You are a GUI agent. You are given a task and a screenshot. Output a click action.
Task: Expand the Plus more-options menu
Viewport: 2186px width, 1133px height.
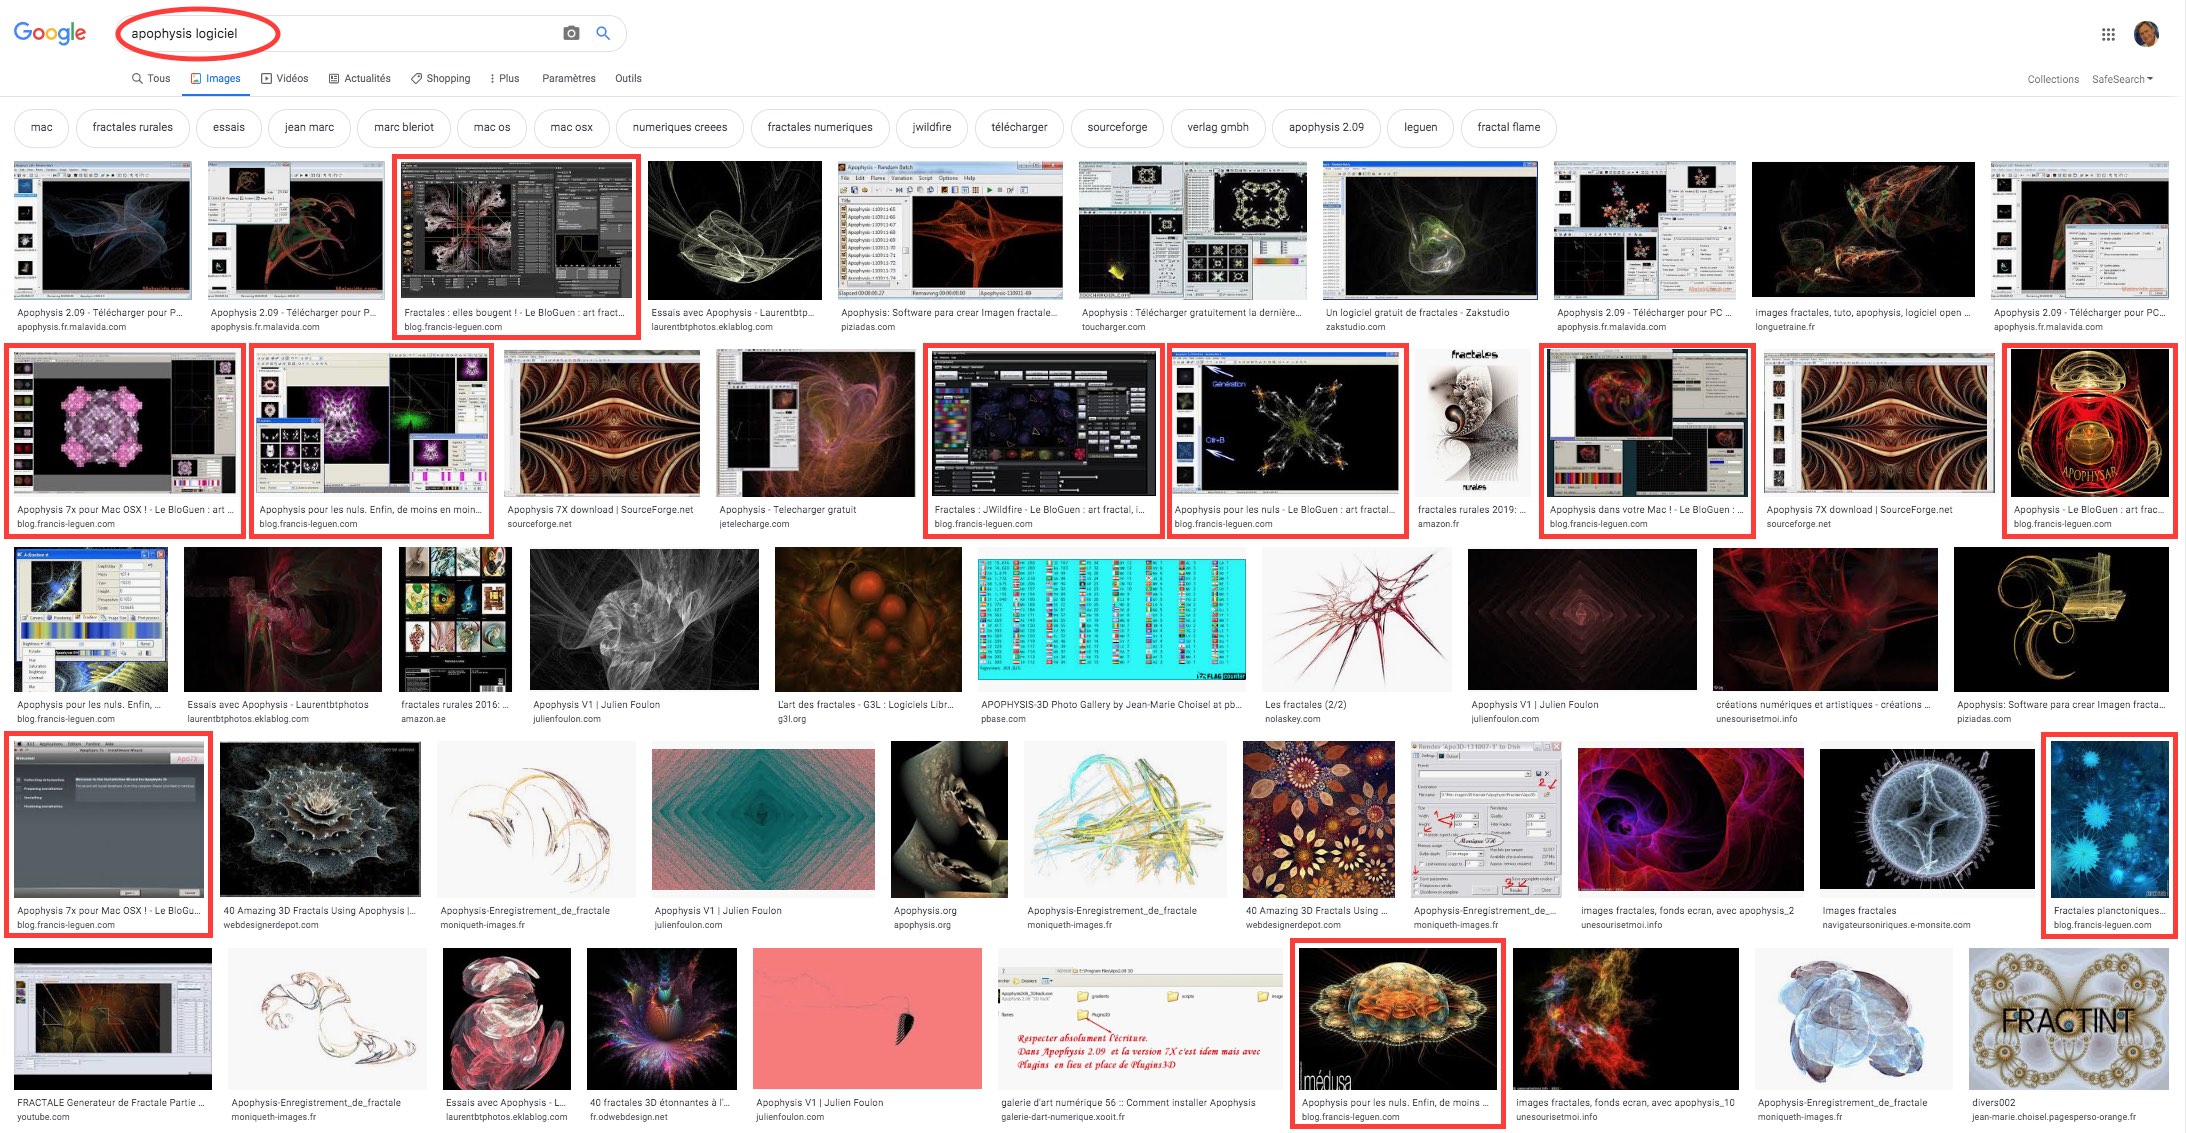[505, 78]
